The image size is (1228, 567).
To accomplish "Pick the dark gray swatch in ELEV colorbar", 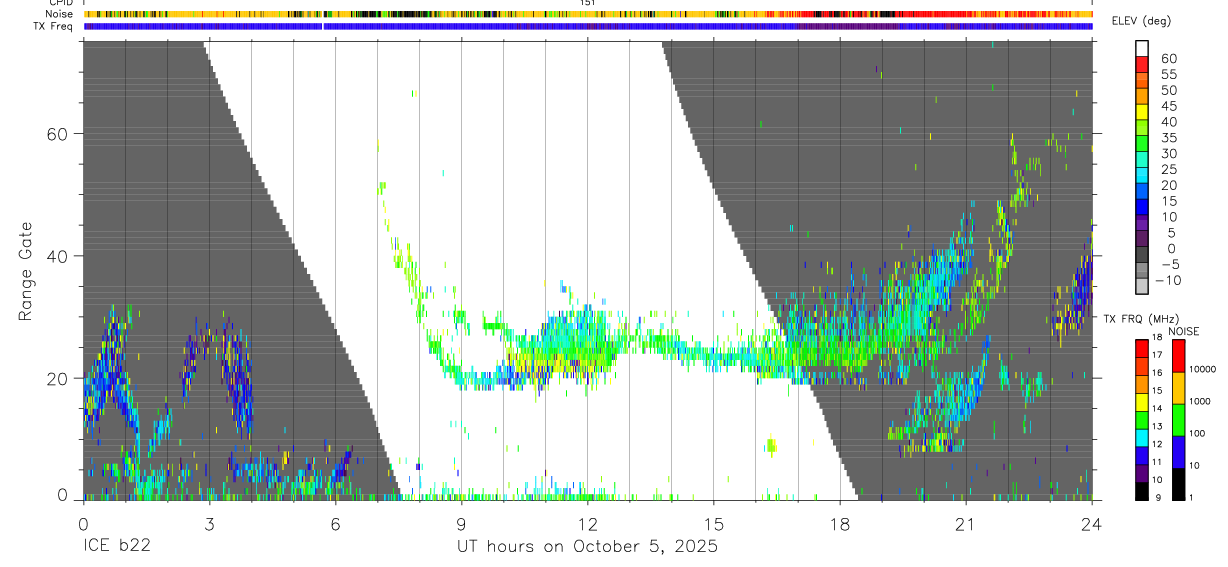I will coord(1142,254).
